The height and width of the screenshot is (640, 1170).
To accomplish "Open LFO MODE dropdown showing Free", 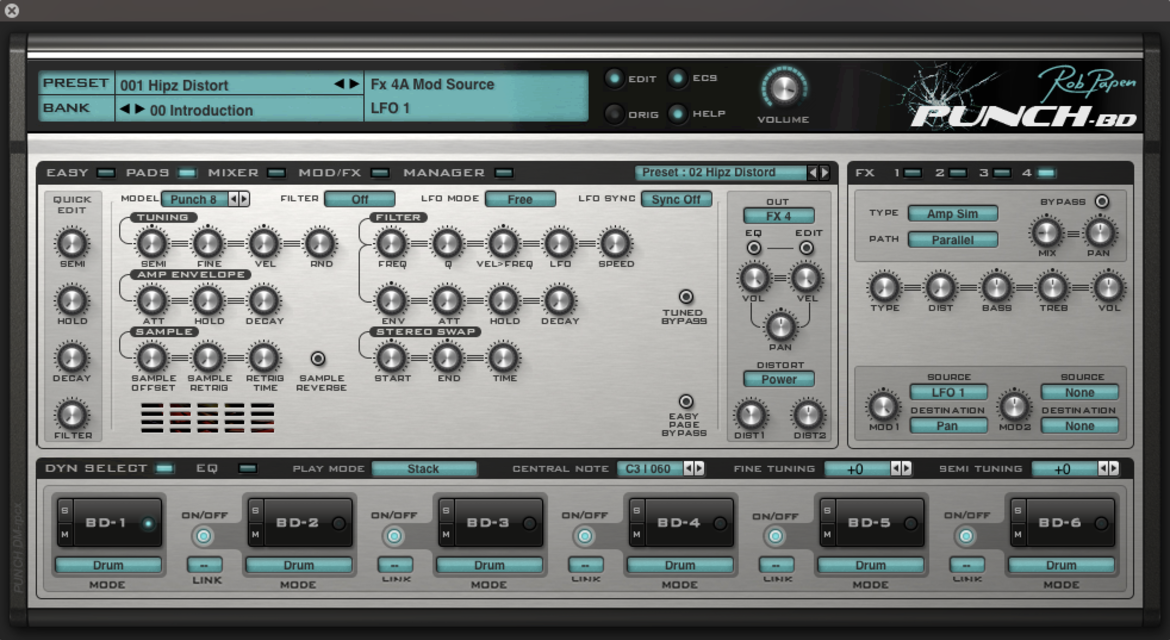I will point(520,199).
